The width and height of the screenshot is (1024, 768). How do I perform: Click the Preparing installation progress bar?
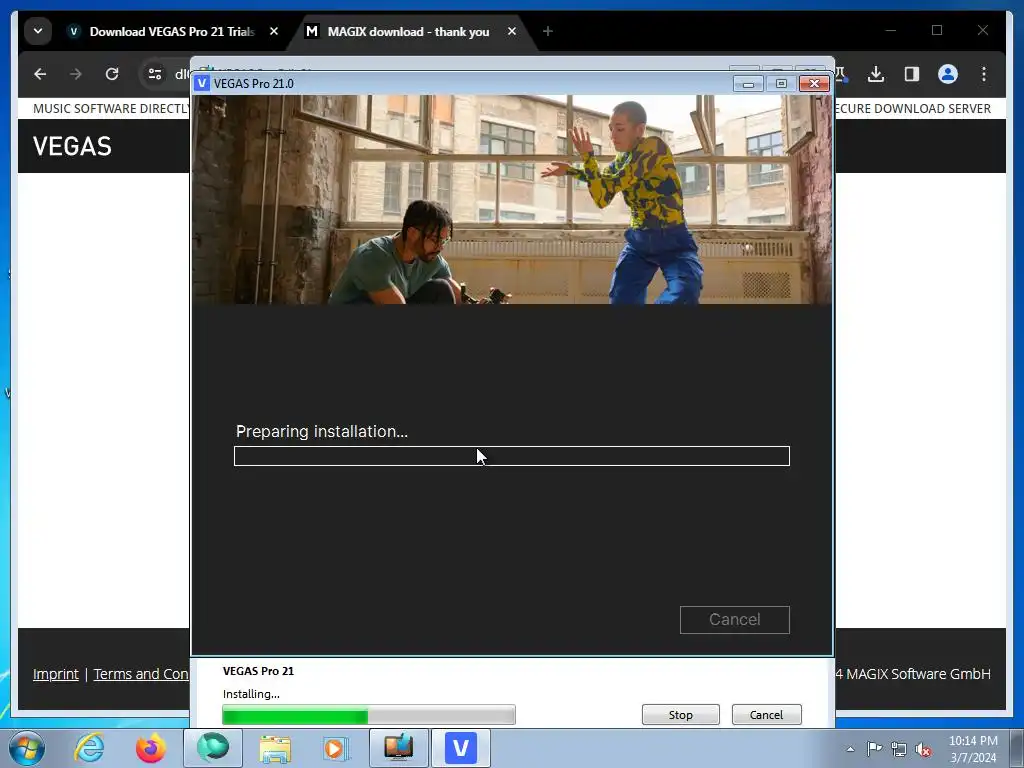(x=511, y=456)
